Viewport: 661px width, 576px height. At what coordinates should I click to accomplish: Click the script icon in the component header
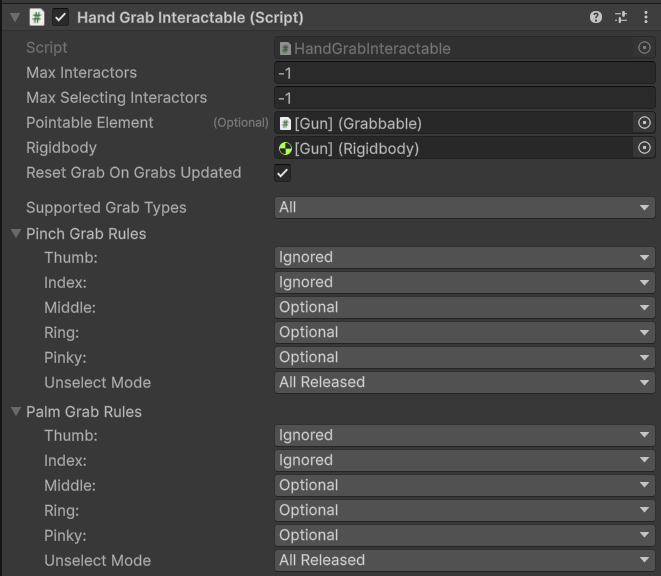pyautogui.click(x=37, y=17)
